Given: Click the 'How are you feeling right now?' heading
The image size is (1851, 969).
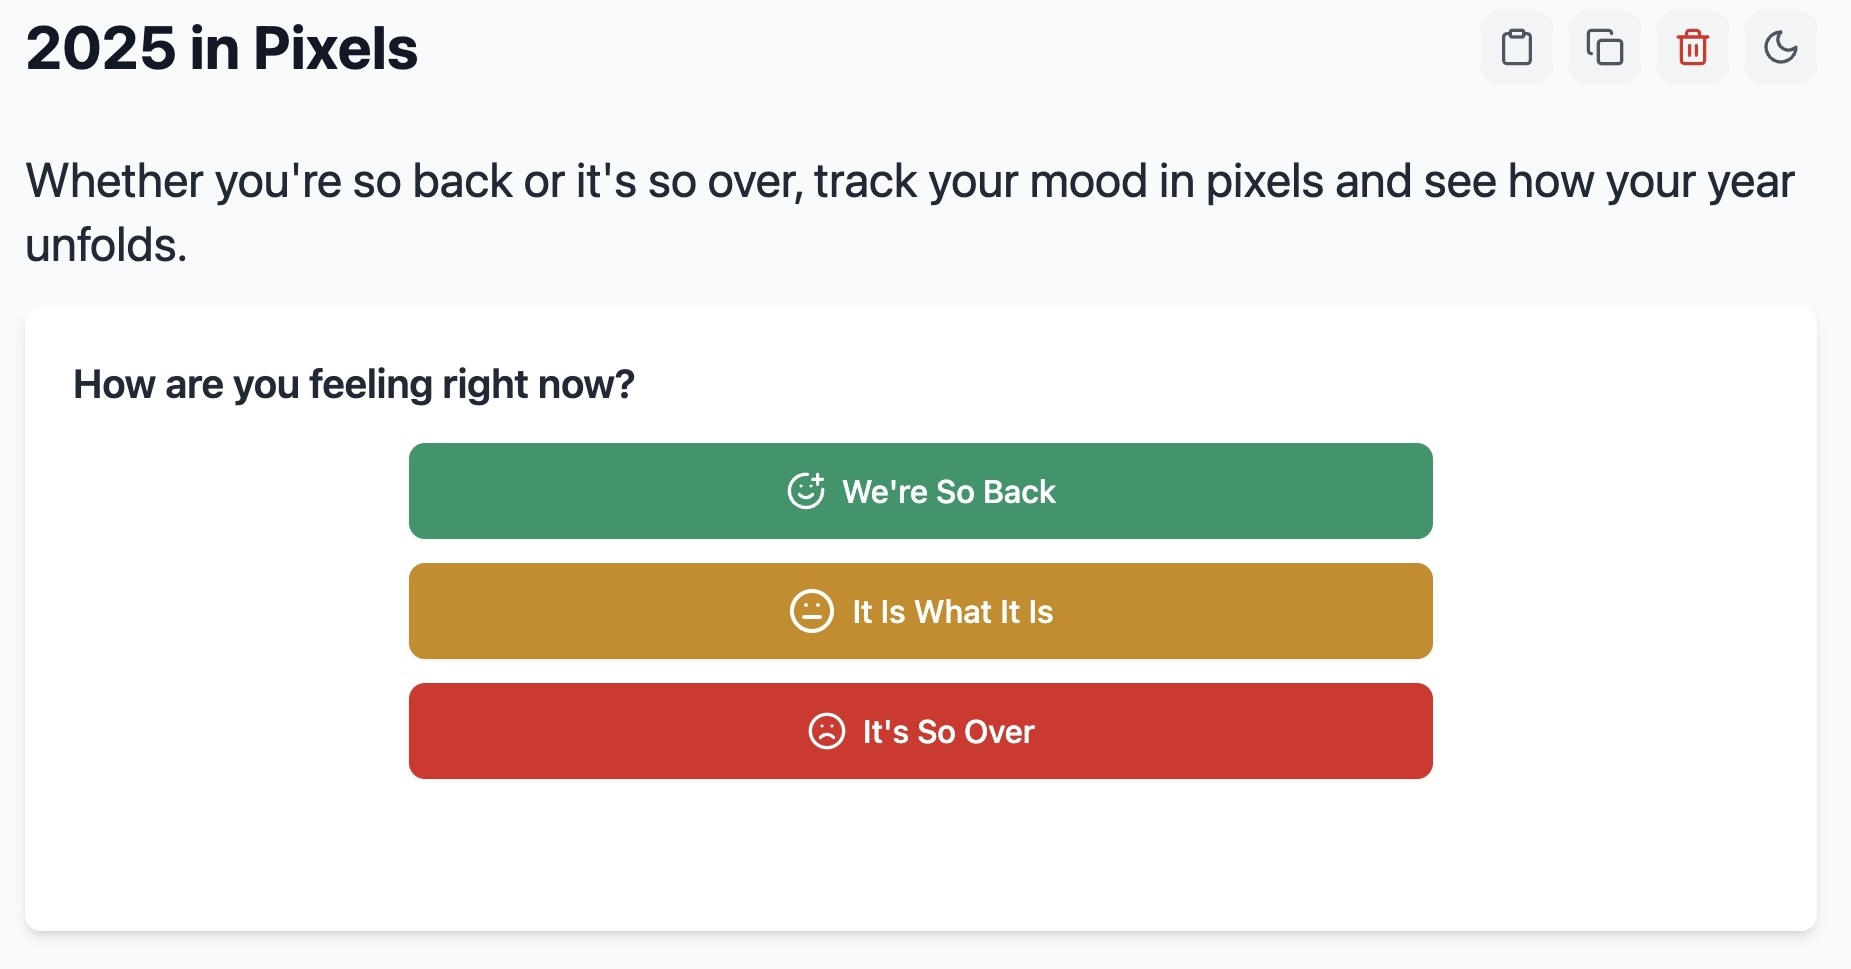Looking at the screenshot, I should pyautogui.click(x=354, y=384).
